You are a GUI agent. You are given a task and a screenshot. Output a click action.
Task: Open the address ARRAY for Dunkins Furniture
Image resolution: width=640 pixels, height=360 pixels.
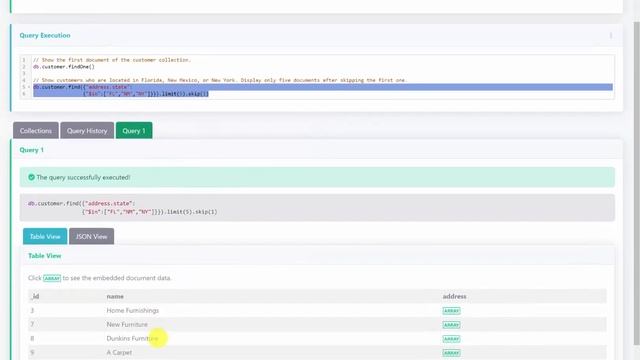point(451,339)
